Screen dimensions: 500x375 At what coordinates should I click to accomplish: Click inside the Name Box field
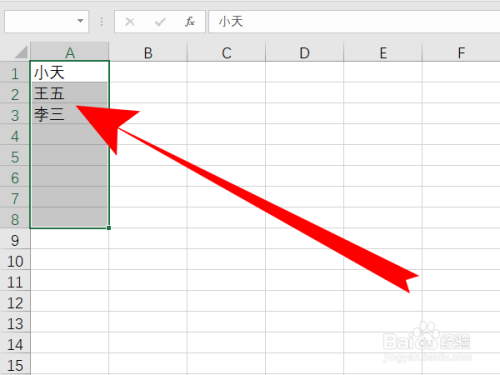tap(40, 22)
